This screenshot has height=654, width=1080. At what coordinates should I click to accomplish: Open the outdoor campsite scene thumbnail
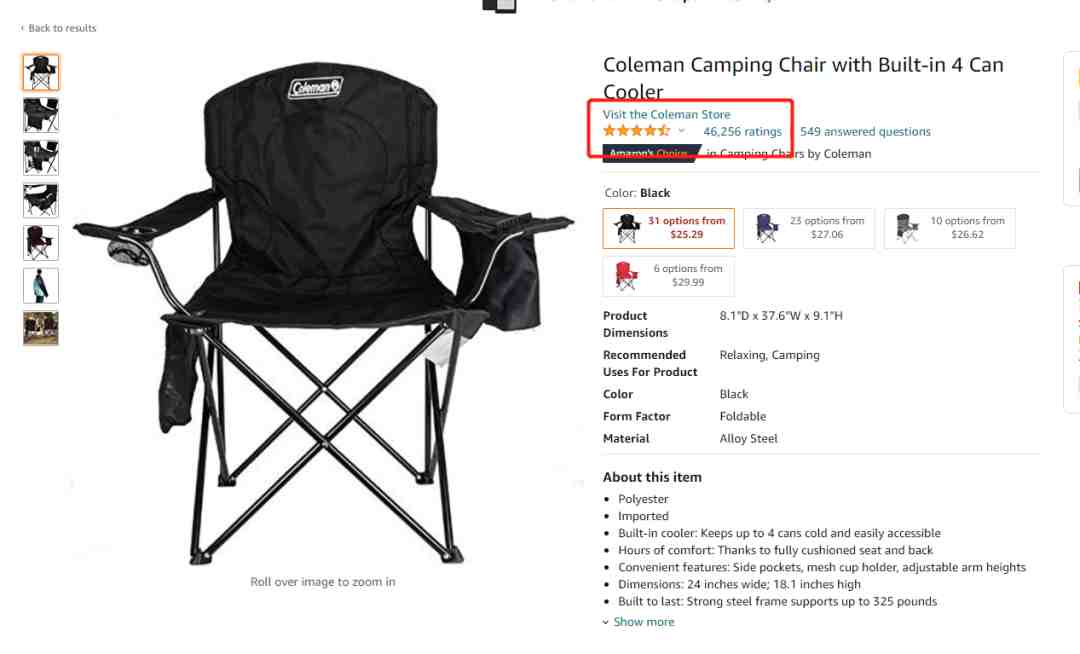pyautogui.click(x=41, y=328)
